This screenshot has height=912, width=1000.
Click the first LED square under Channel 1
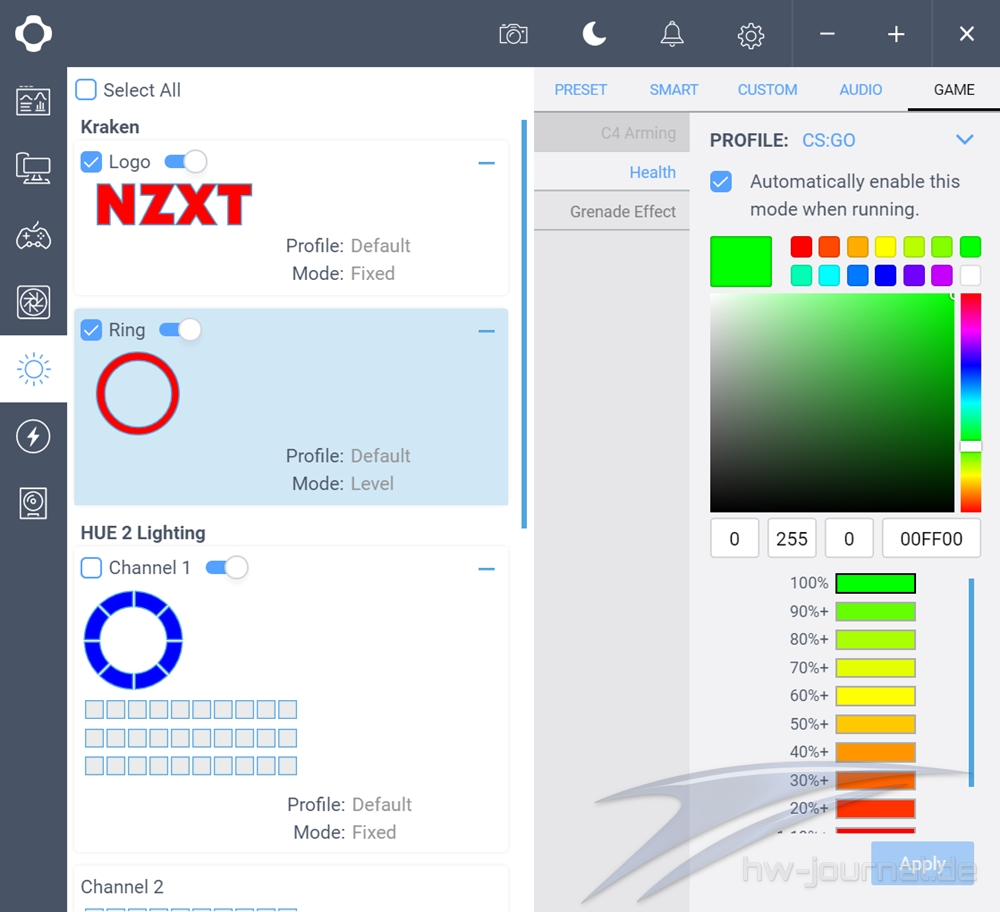point(94,709)
